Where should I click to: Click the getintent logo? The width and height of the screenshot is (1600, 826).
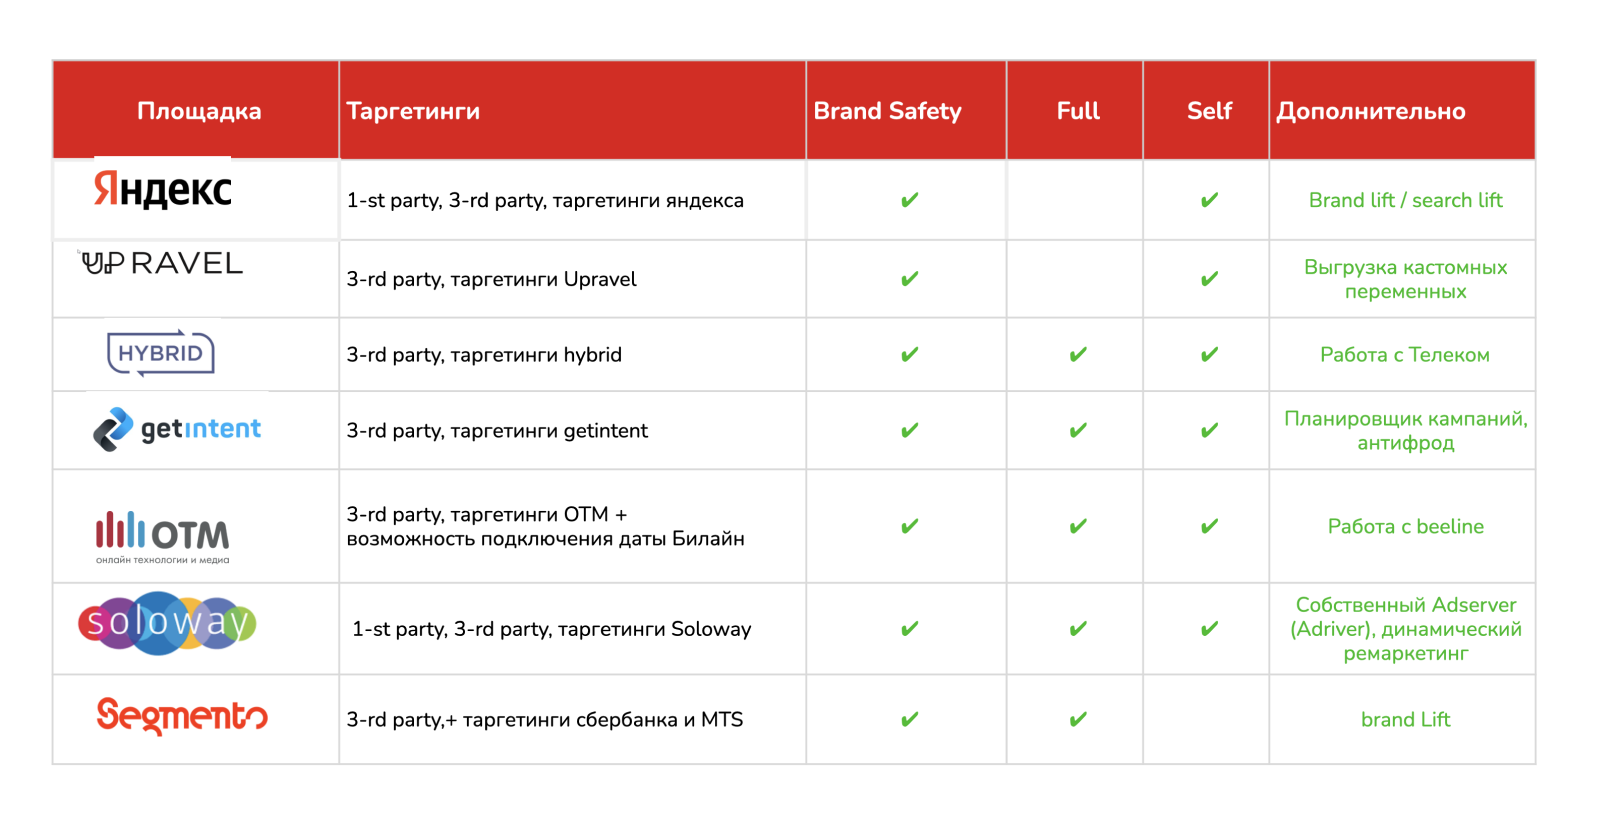click(x=177, y=429)
